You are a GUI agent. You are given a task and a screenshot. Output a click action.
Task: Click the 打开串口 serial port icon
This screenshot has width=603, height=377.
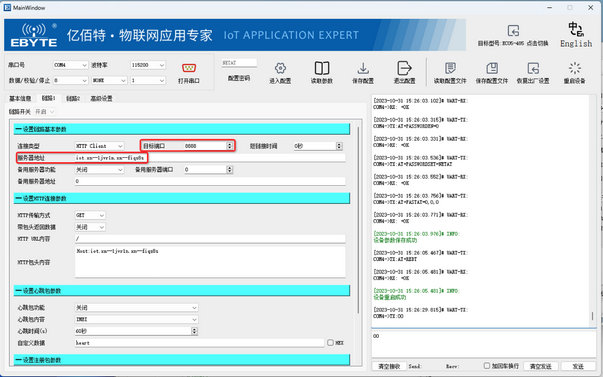(x=189, y=68)
